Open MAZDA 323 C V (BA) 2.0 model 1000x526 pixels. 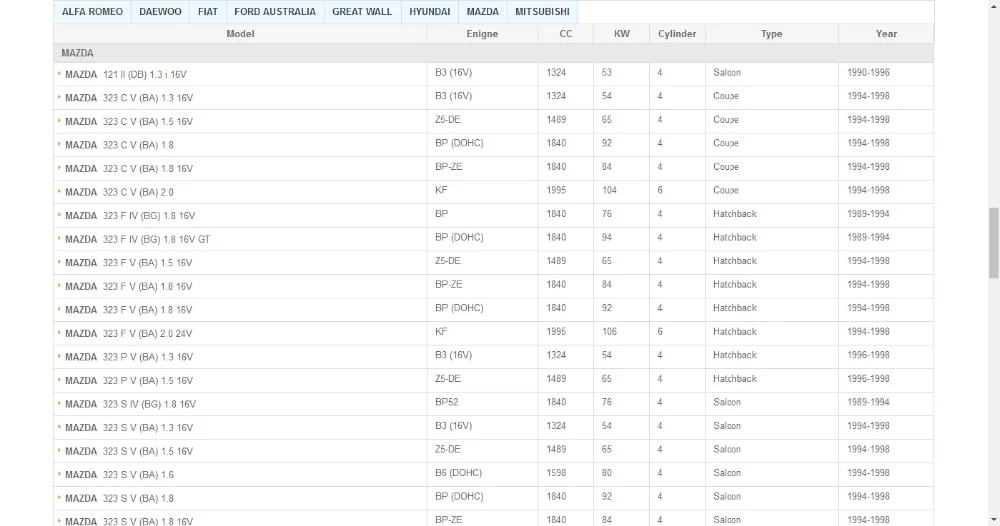[x=119, y=192]
